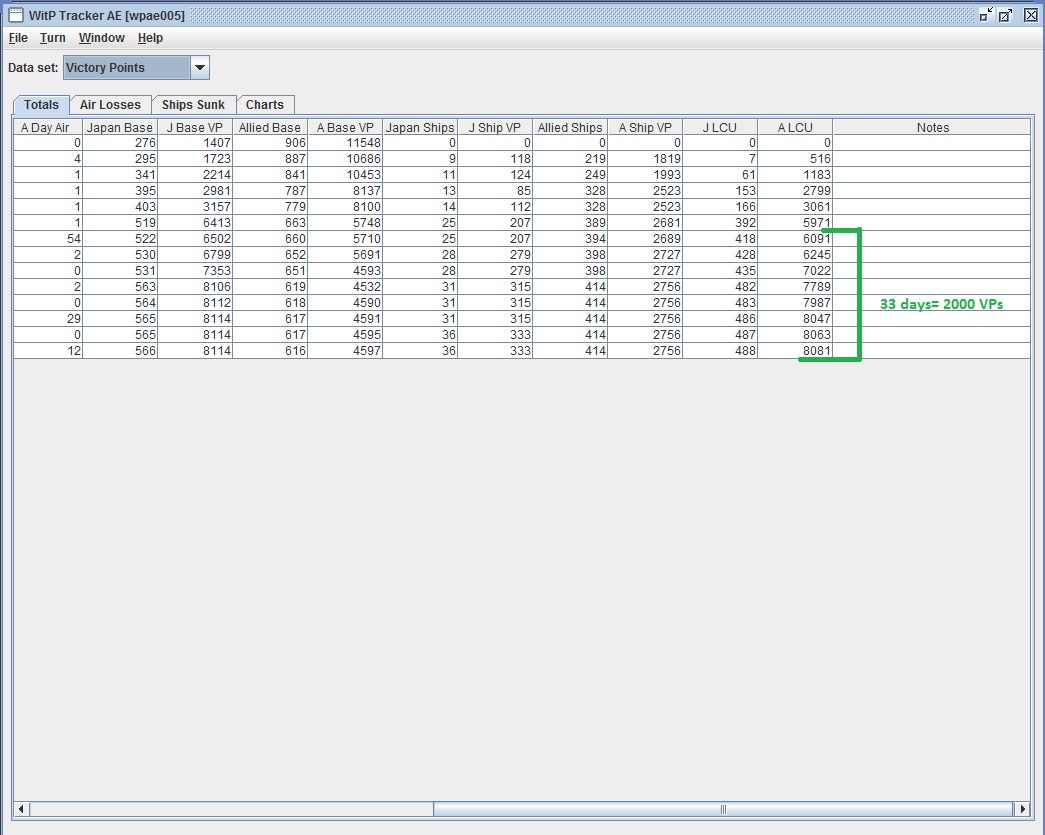Image resolution: width=1045 pixels, height=835 pixels.
Task: Select the J Base VP cell 6413
Action: (195, 223)
